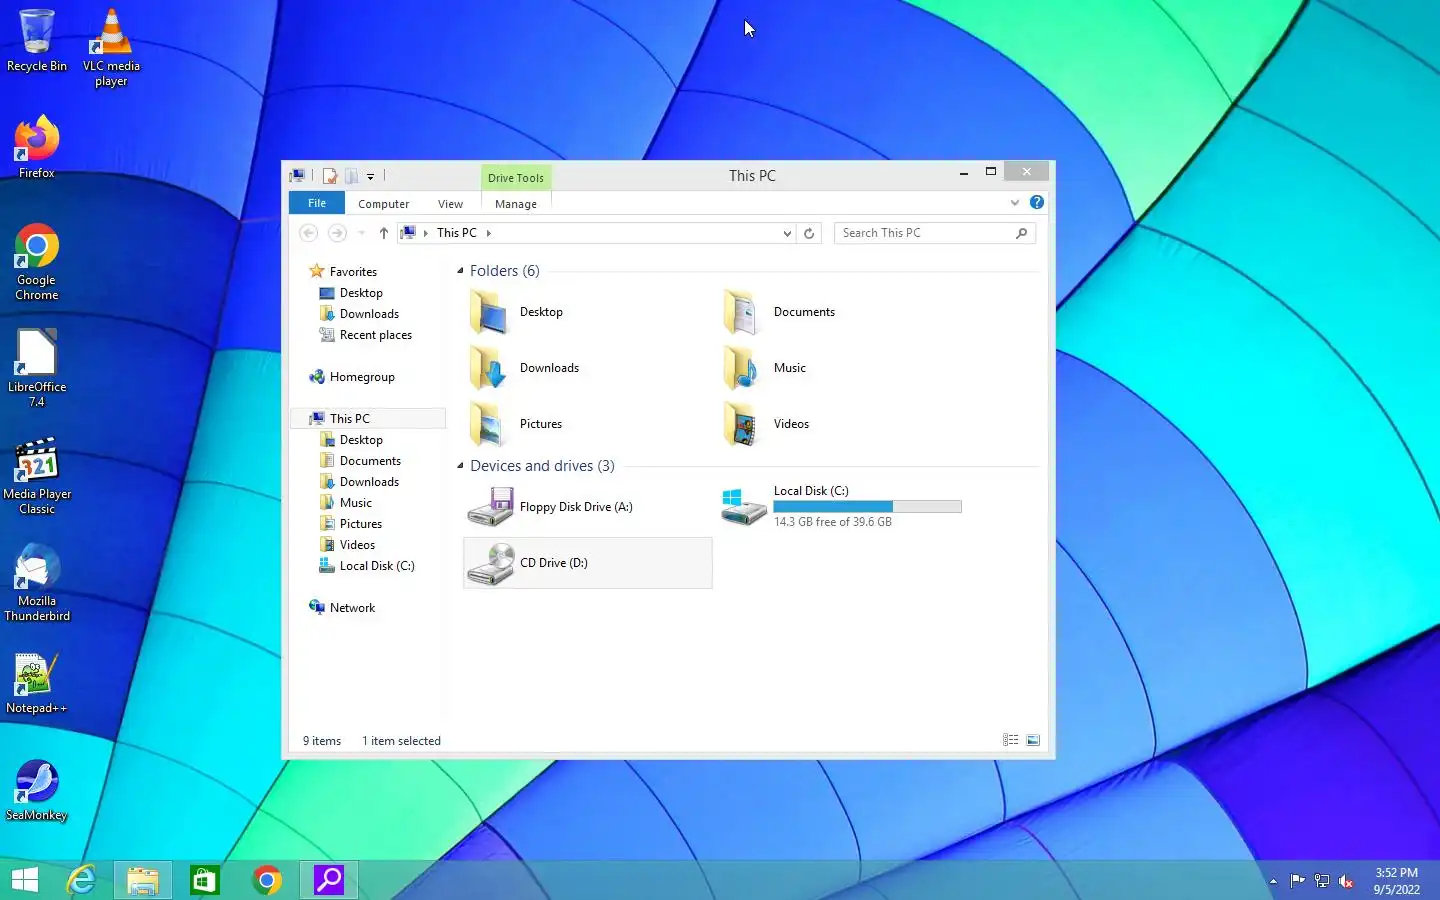The image size is (1440, 900).
Task: Open Mozilla Thunderbird desktop shortcut
Action: 37,583
